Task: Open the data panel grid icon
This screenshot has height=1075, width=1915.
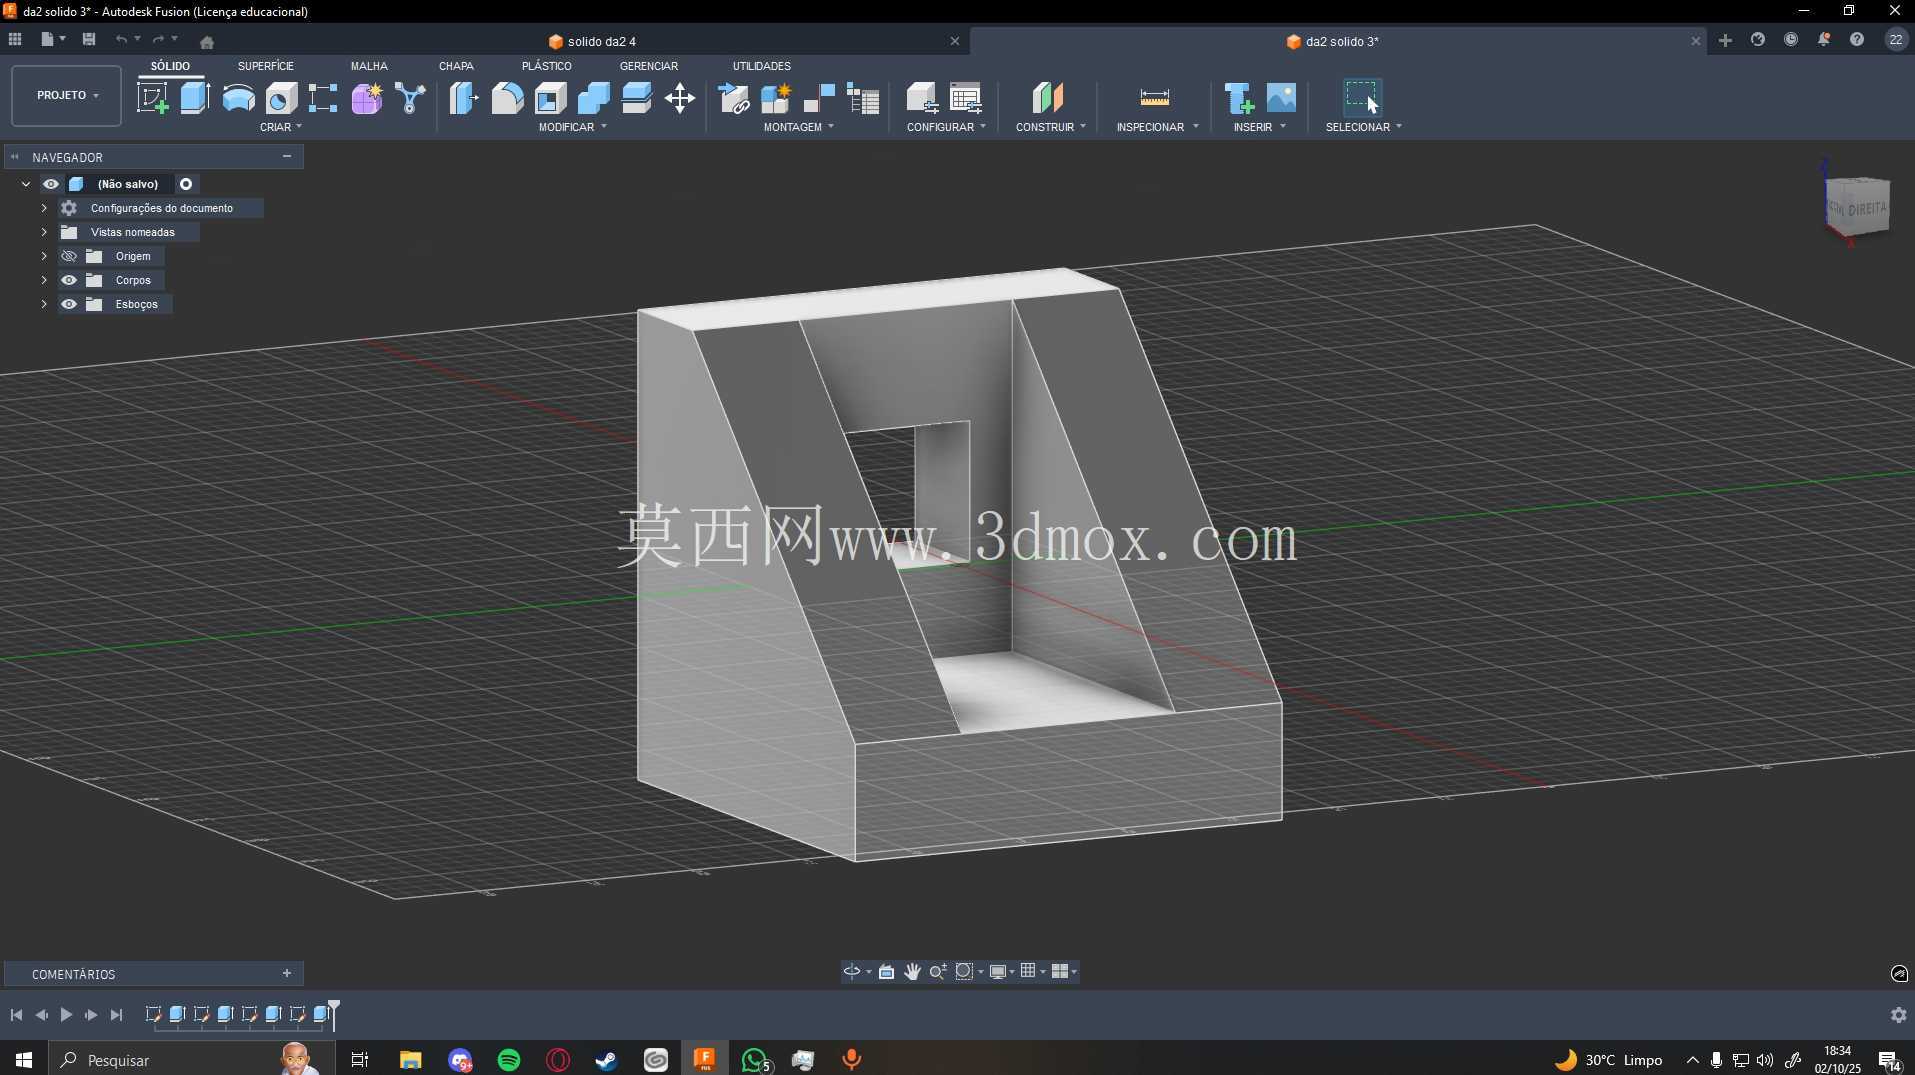Action: point(15,39)
